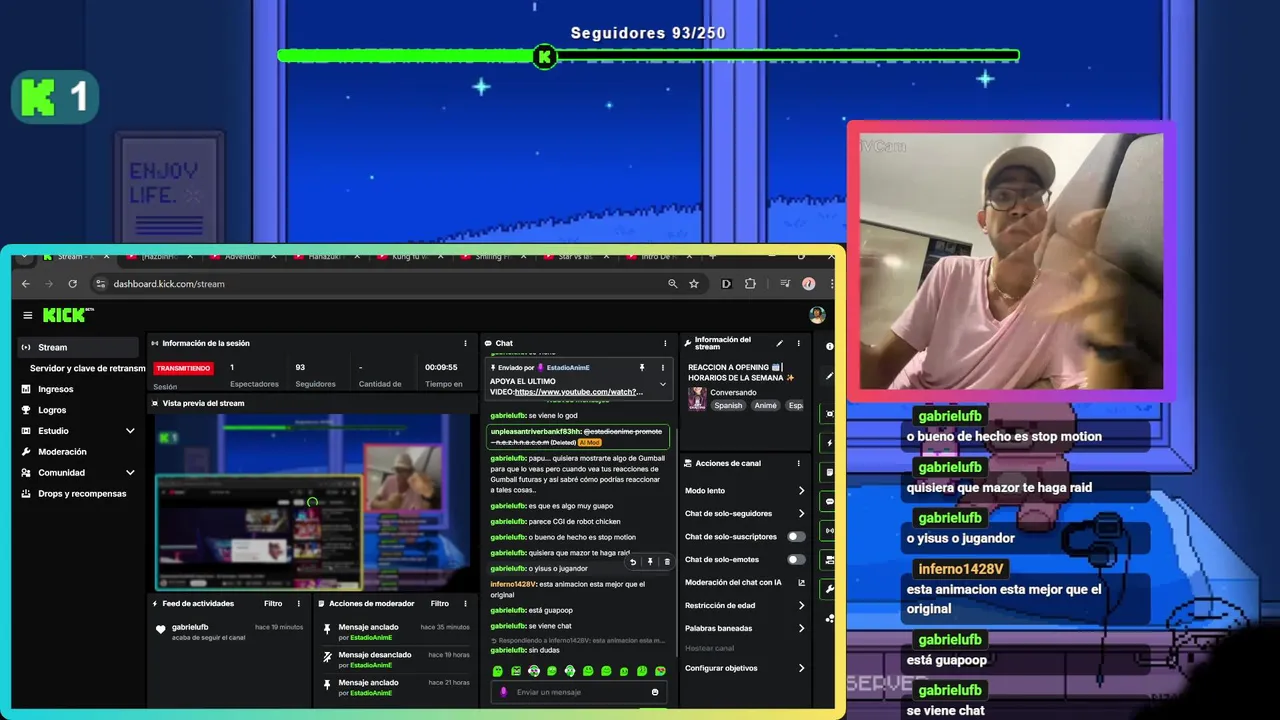Click the Spanish tag in stream info
This screenshot has height=720, width=1280.
pyautogui.click(x=728, y=405)
